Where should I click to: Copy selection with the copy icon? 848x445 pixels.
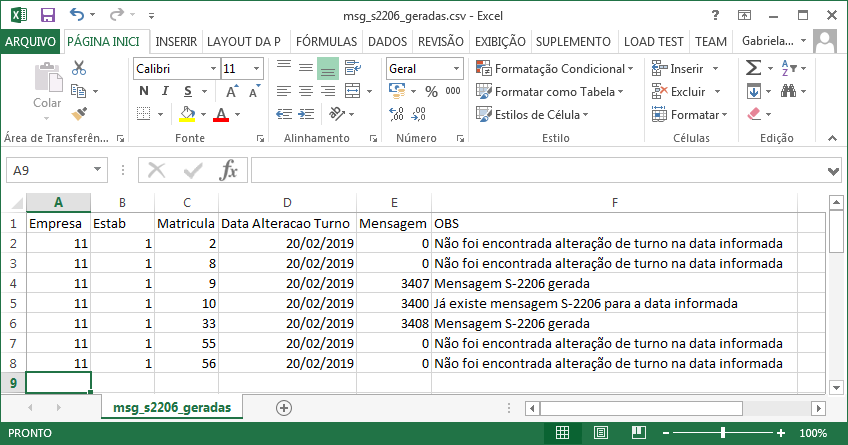tap(79, 91)
